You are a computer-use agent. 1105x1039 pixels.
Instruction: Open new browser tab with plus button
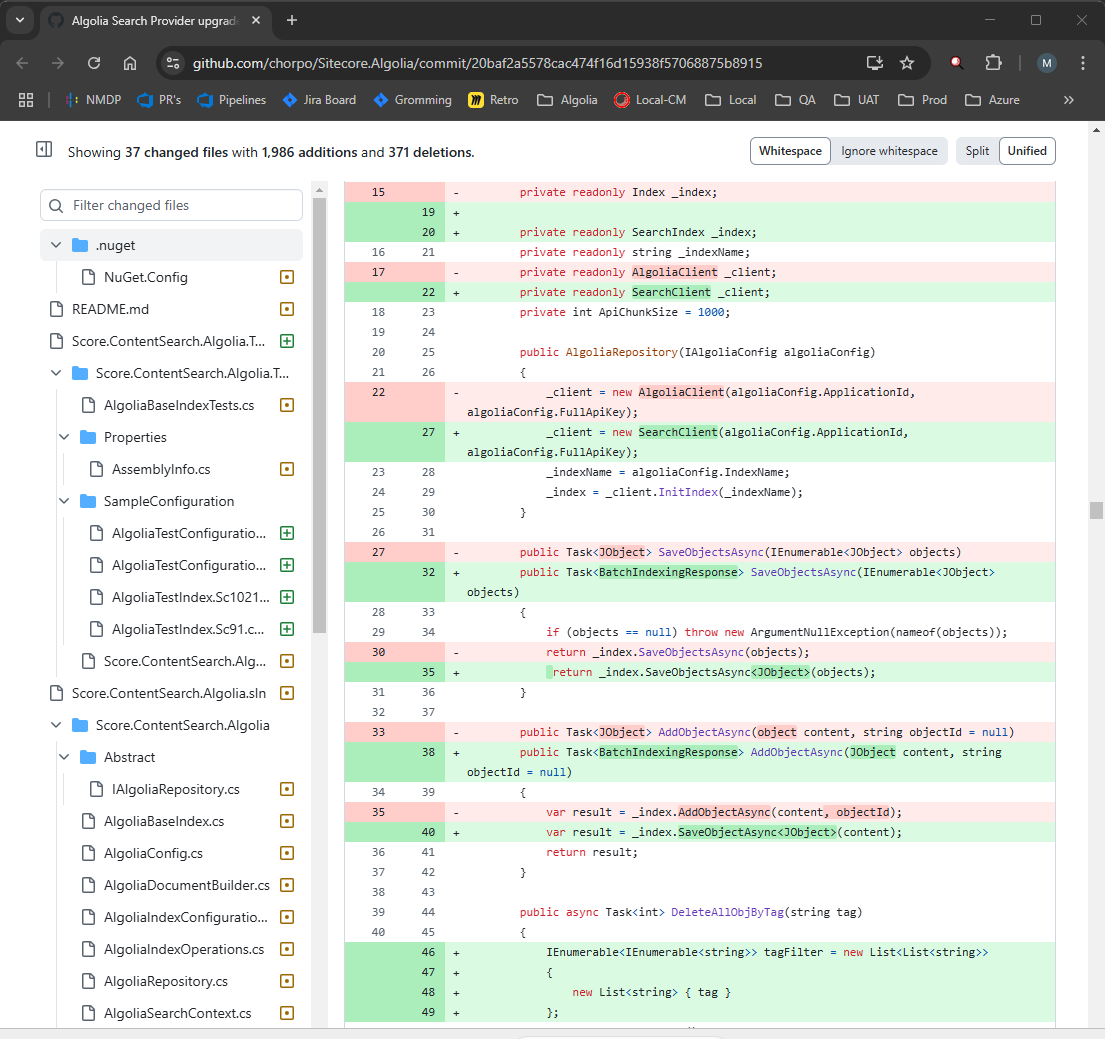[x=292, y=20]
